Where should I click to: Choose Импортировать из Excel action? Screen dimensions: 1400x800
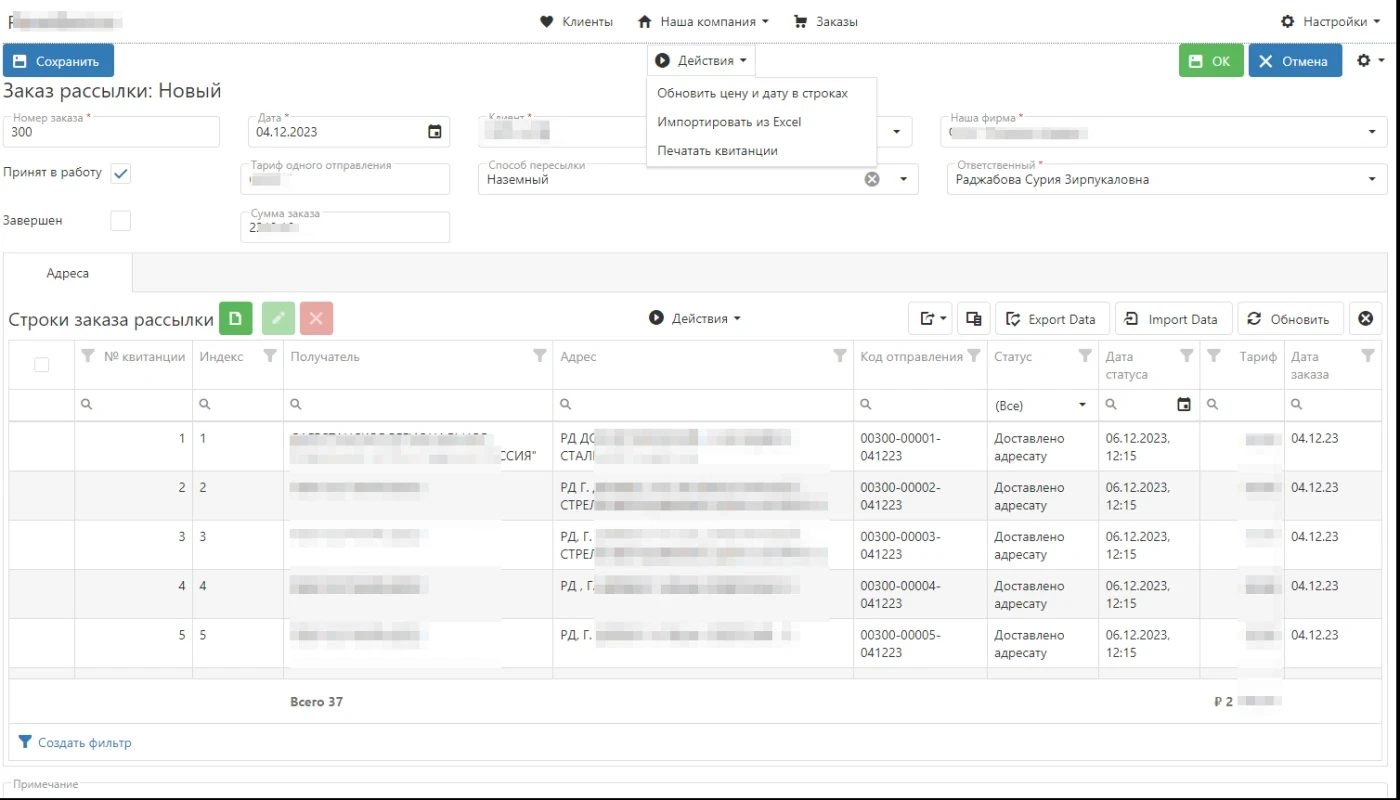click(729, 122)
